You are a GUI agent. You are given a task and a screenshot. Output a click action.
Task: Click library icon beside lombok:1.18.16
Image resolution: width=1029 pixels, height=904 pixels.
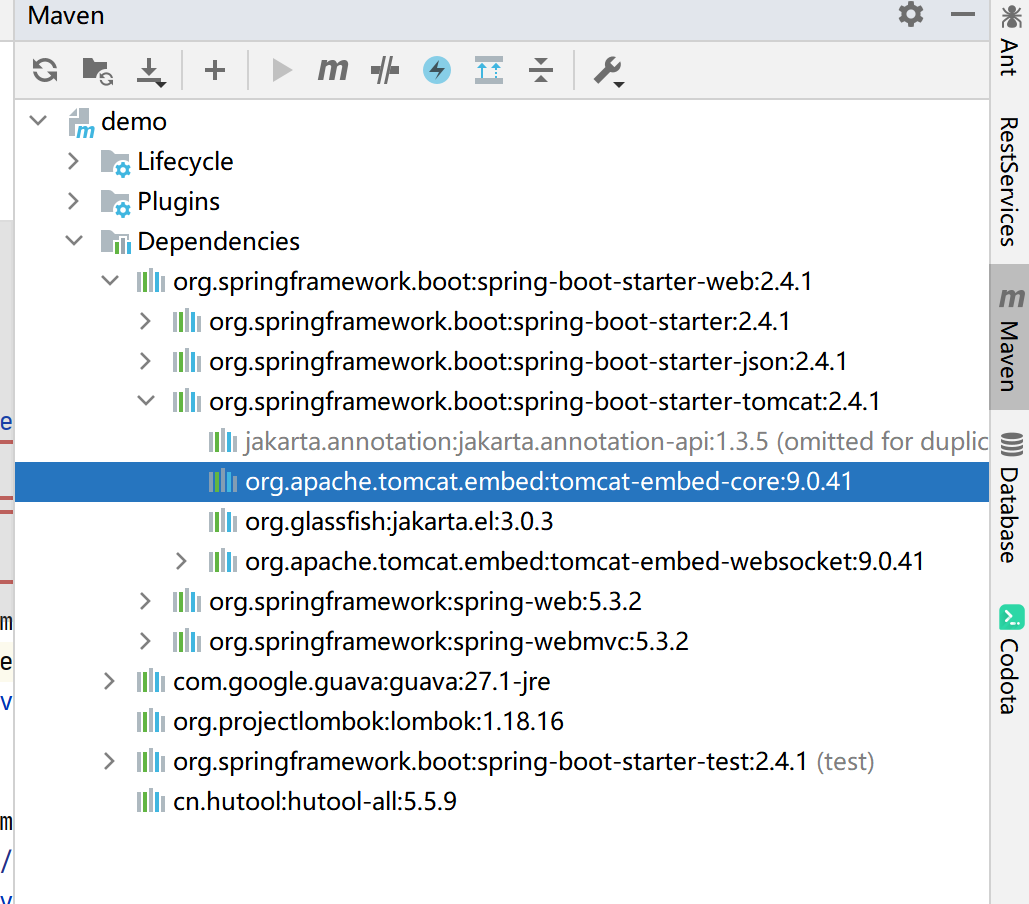tap(150, 721)
